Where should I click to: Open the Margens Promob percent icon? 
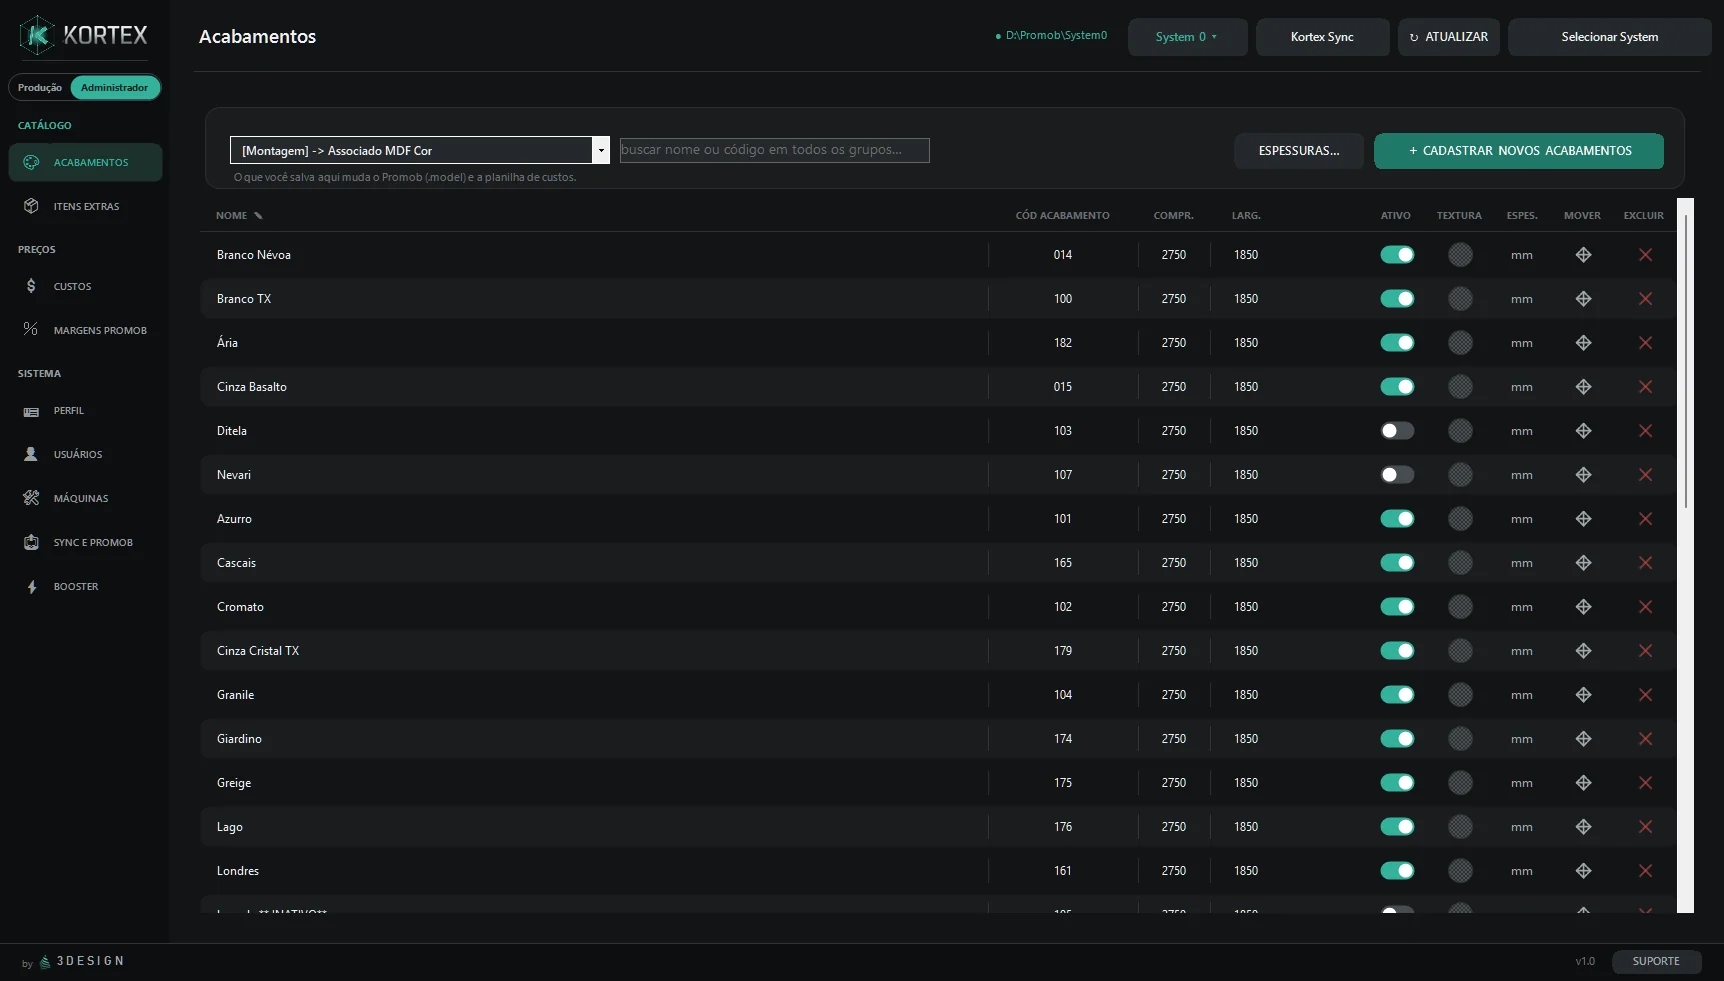point(31,329)
